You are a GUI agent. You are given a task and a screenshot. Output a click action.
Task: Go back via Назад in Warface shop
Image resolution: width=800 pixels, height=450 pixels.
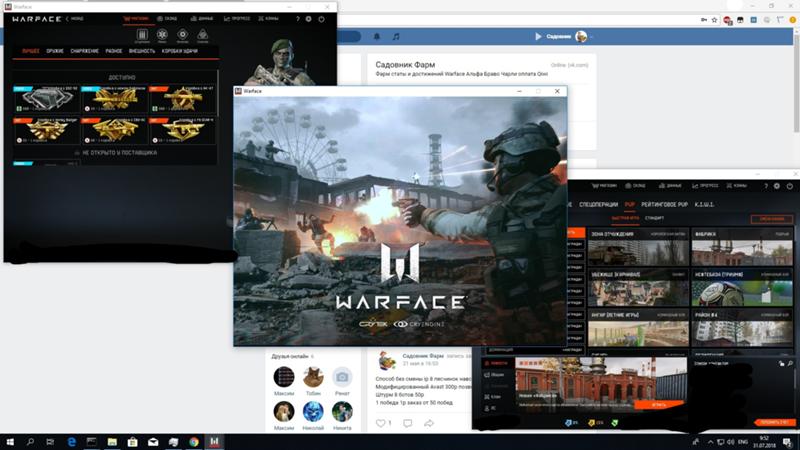[x=74, y=19]
